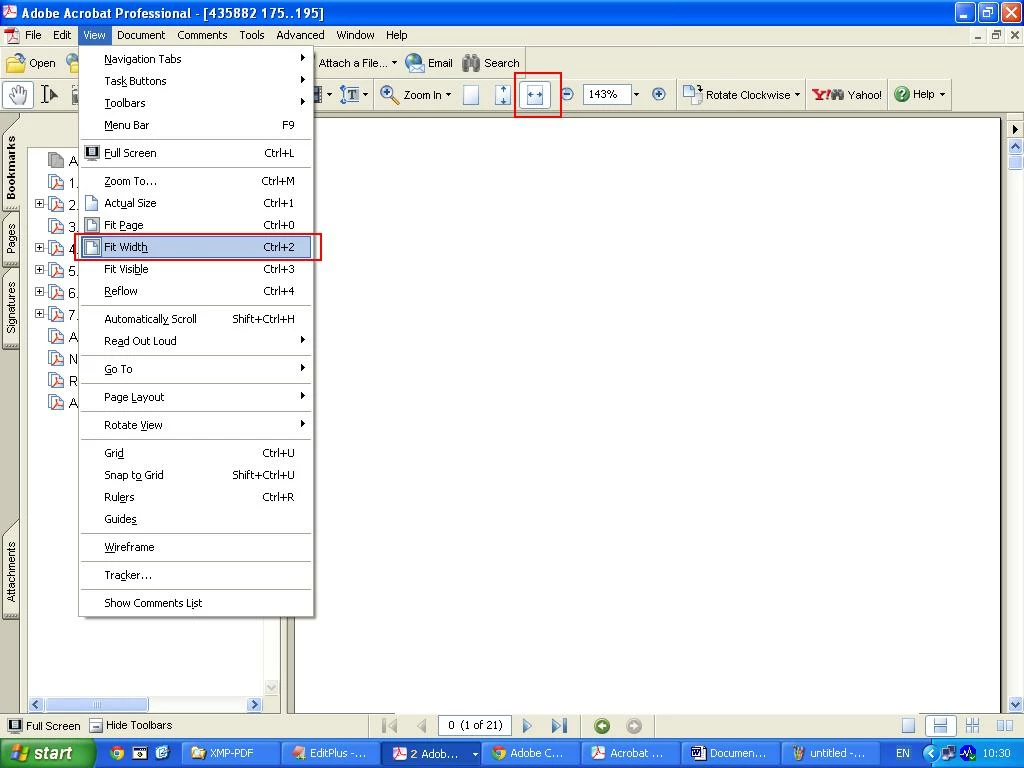Viewport: 1024px width, 768px height.
Task: Click Hide Toolbars in the status bar
Action: [131, 726]
